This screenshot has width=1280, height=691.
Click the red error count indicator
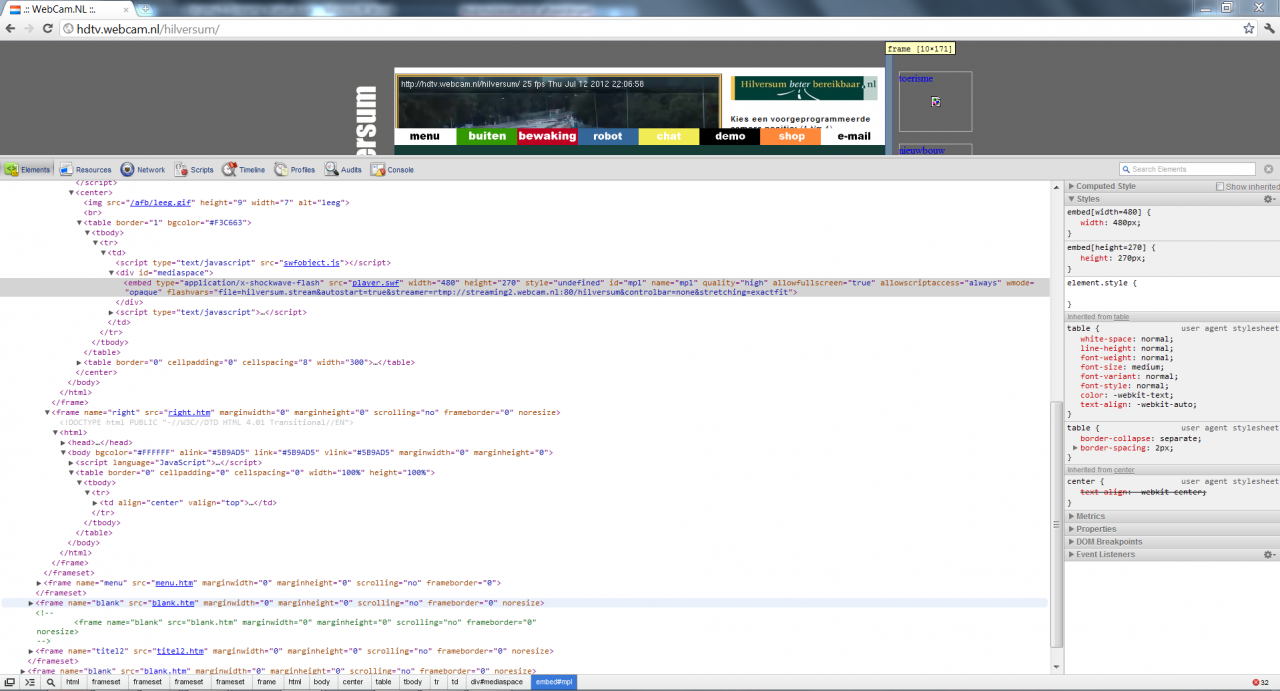point(1260,682)
